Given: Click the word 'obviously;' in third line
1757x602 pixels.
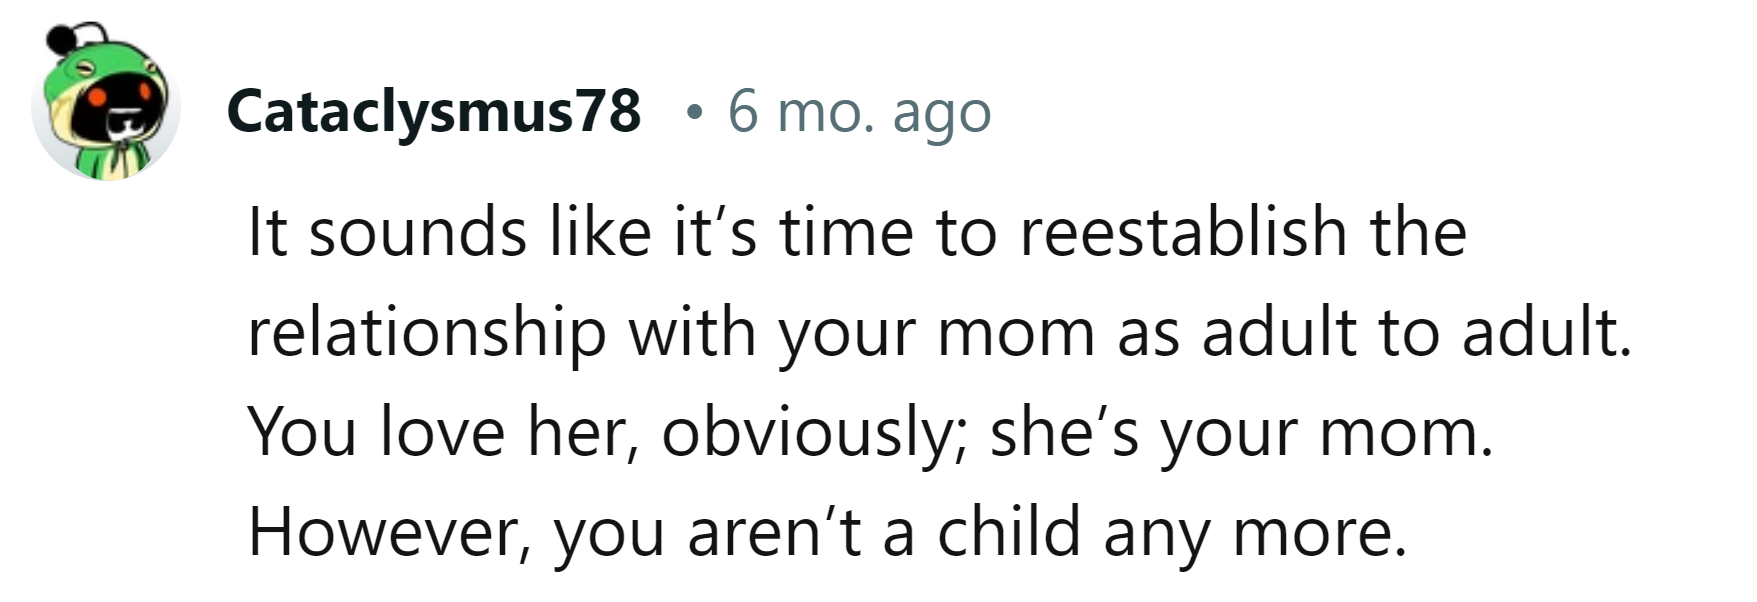Looking at the screenshot, I should point(813,432).
